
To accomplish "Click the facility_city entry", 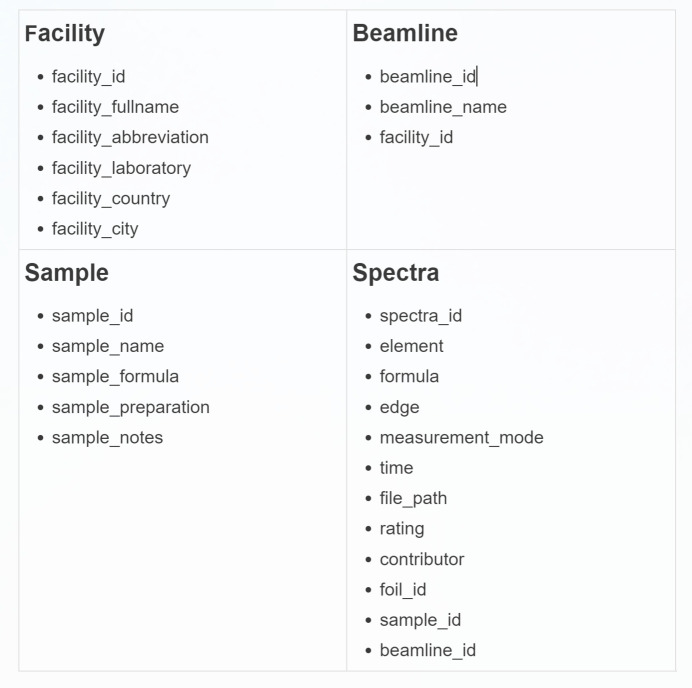I will pyautogui.click(x=95, y=229).
